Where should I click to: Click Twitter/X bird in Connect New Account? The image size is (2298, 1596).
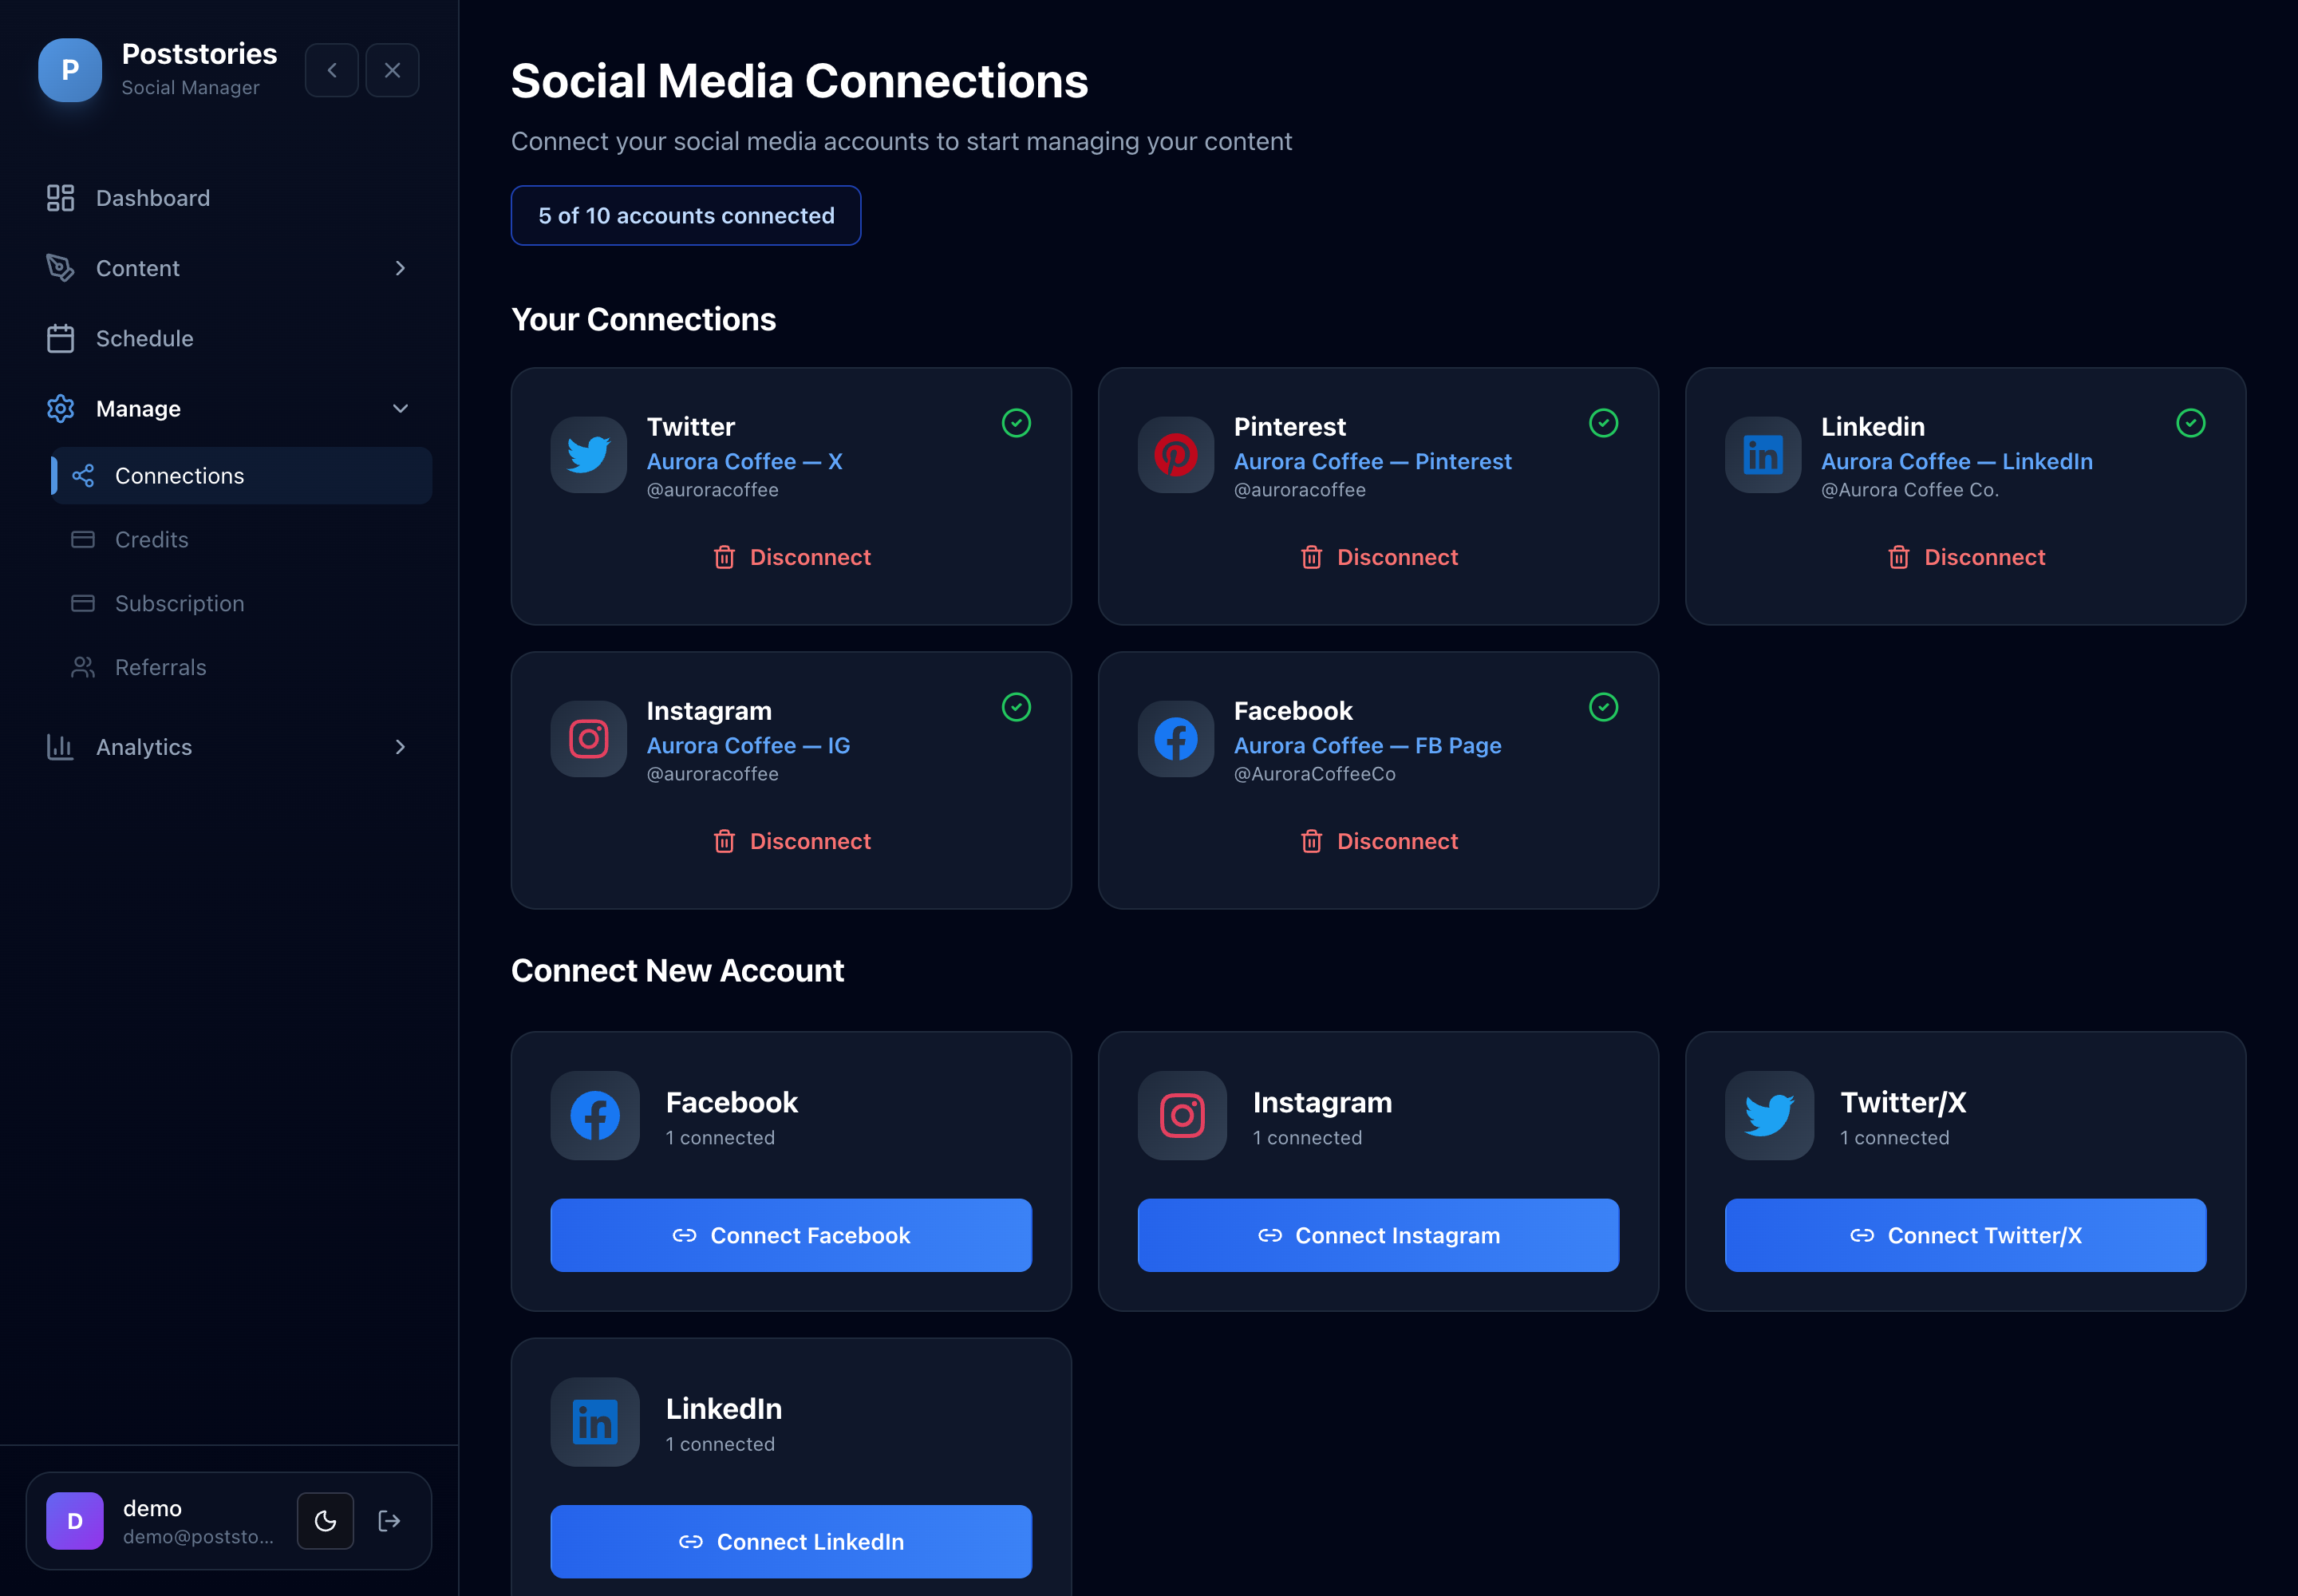[1769, 1116]
